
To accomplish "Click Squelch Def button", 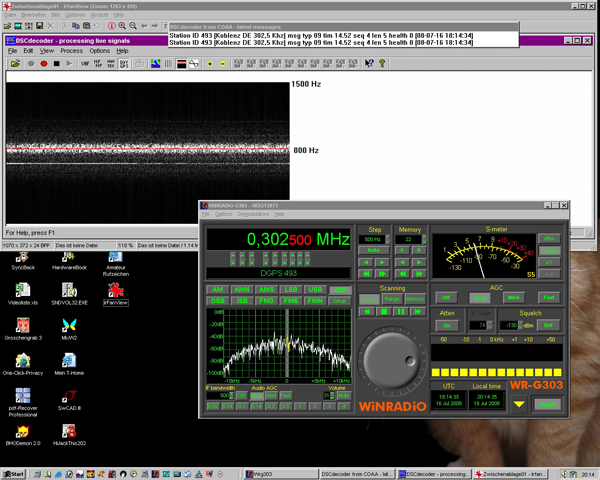I will click(x=548, y=325).
